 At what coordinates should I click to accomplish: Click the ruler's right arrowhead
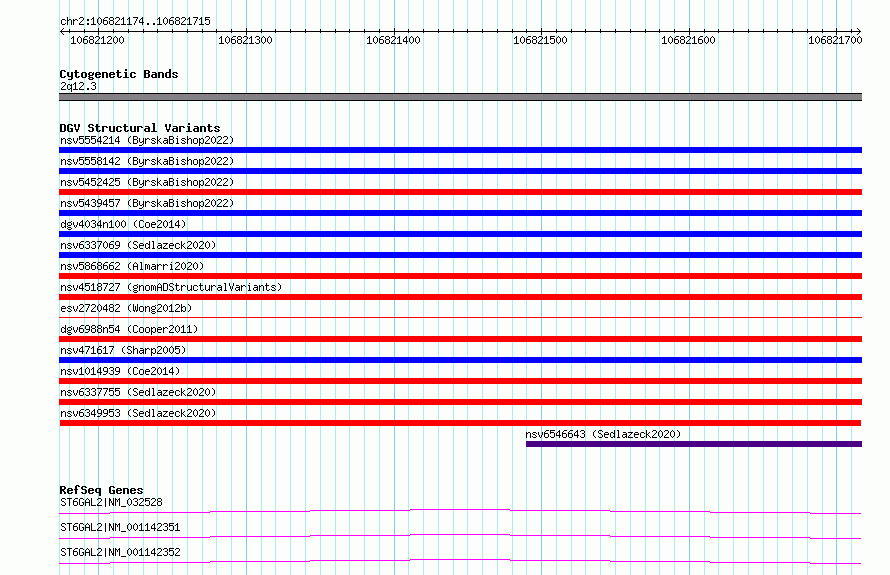pyautogui.click(x=859, y=32)
